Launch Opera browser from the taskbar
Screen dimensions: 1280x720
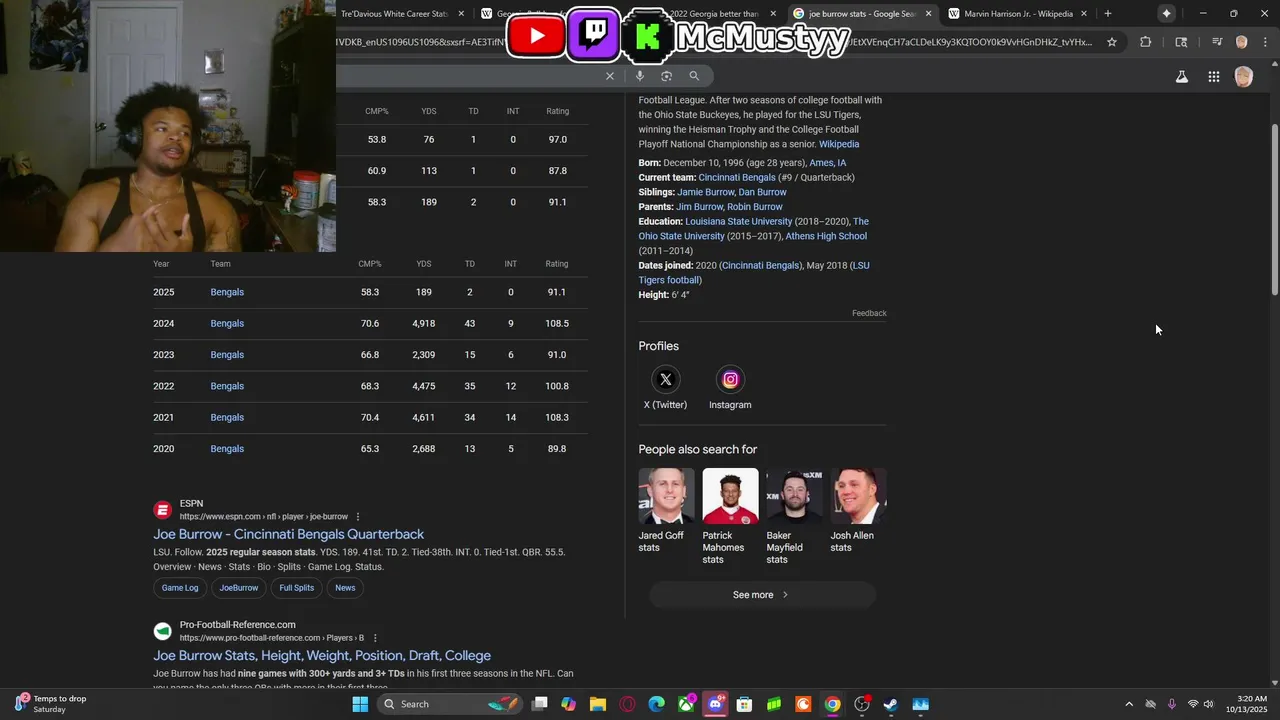pos(627,704)
